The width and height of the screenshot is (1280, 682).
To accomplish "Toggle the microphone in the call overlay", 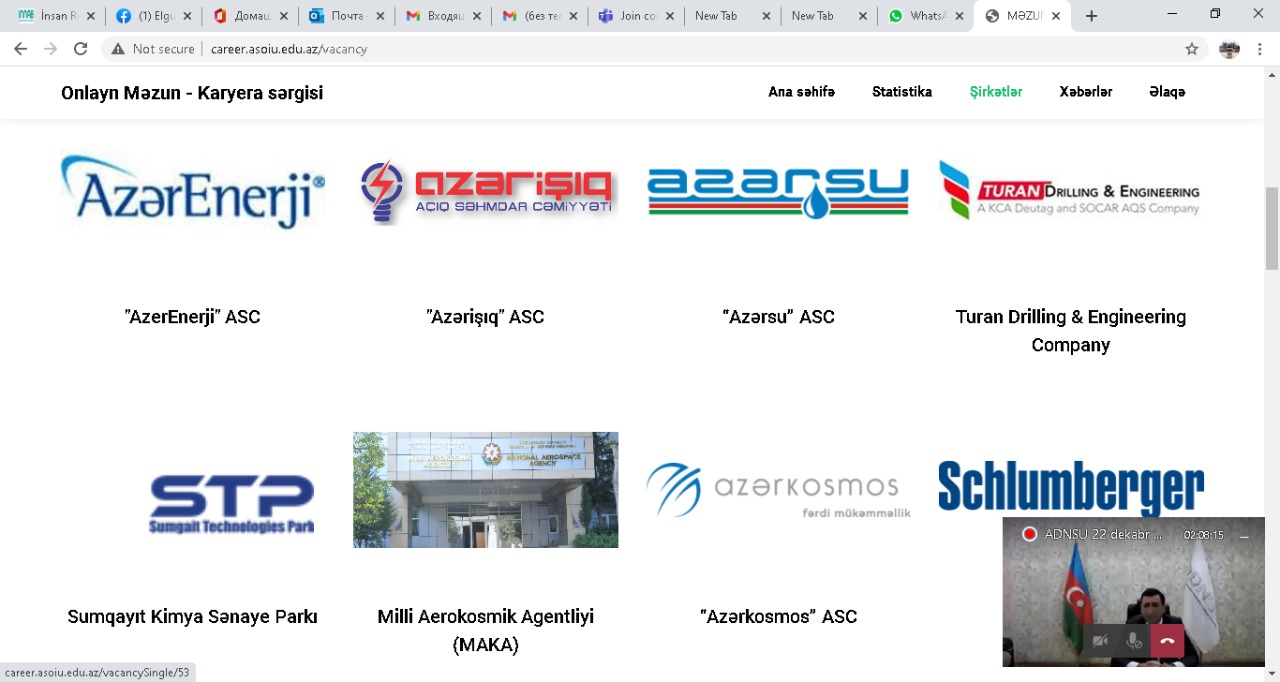I will (1134, 641).
